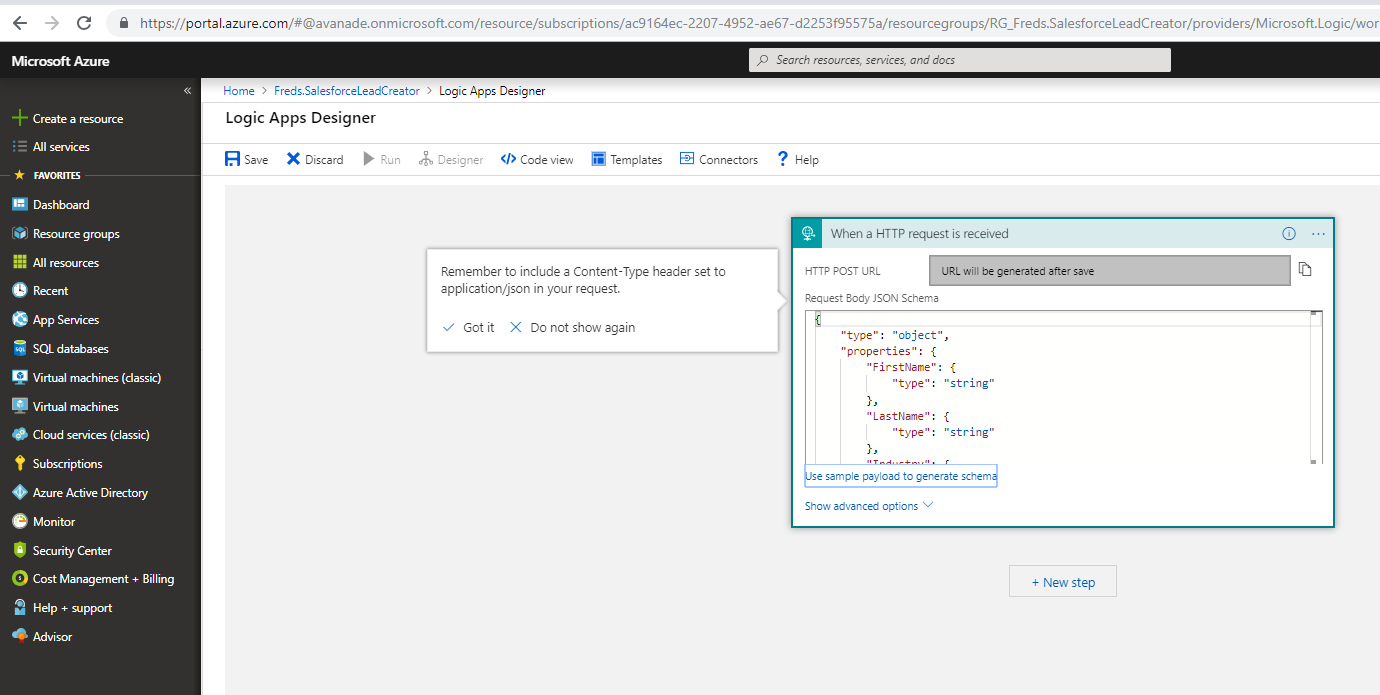Screen dimensions: 1380x695
Task: Go to Freds.SalesforceLeadCreator breadcrumb
Action: point(347,91)
